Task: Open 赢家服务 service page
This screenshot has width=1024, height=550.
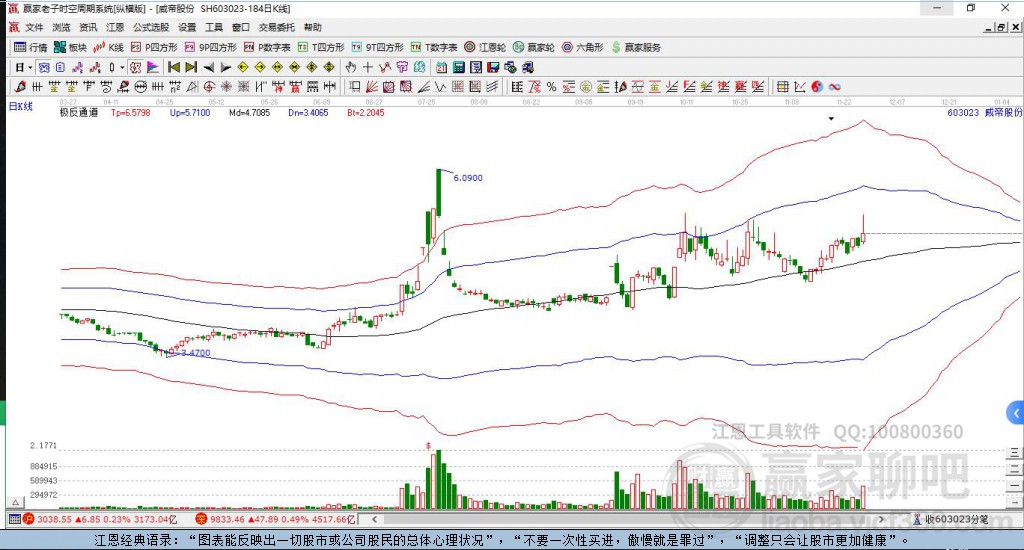Action: coord(636,47)
